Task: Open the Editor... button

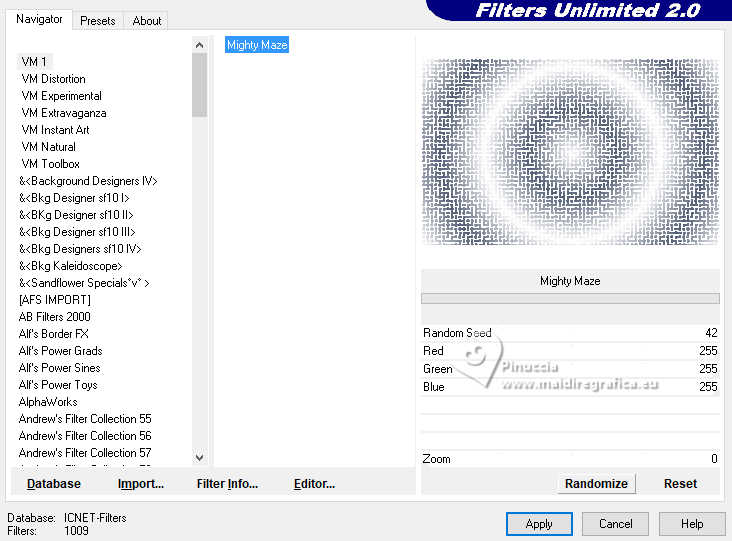Action: pos(314,484)
